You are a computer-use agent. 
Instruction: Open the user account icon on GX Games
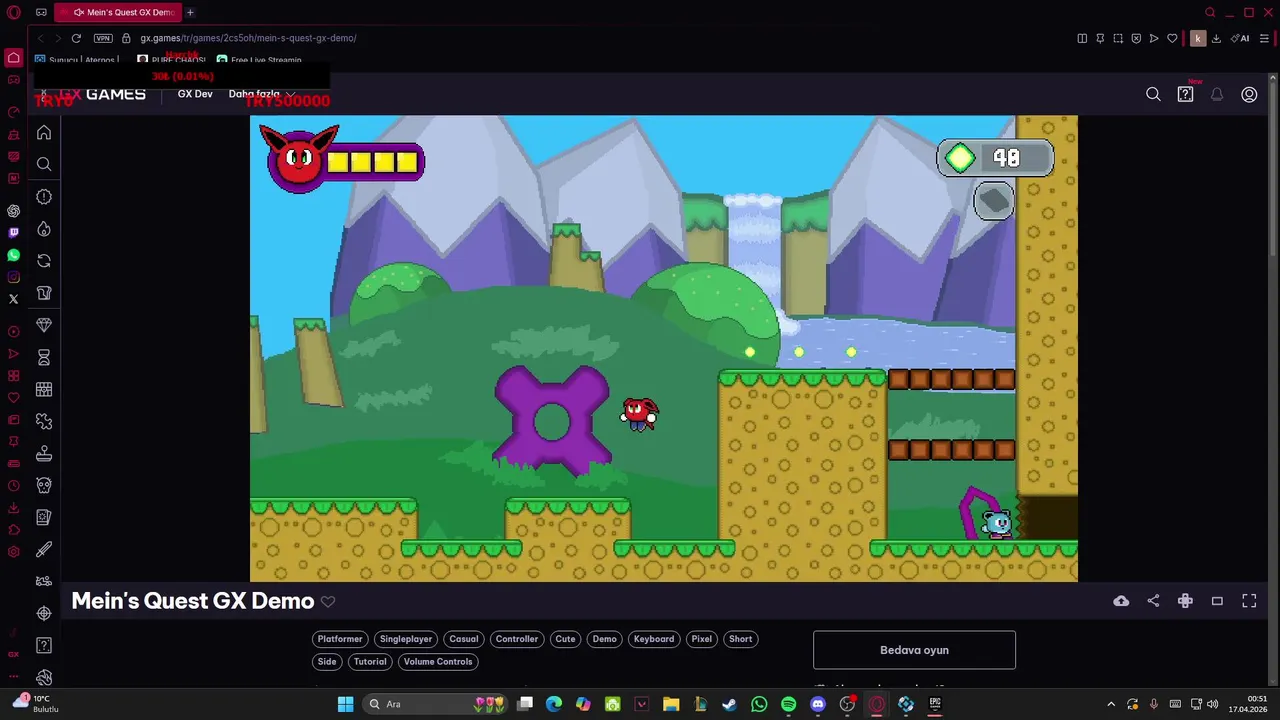(1249, 94)
